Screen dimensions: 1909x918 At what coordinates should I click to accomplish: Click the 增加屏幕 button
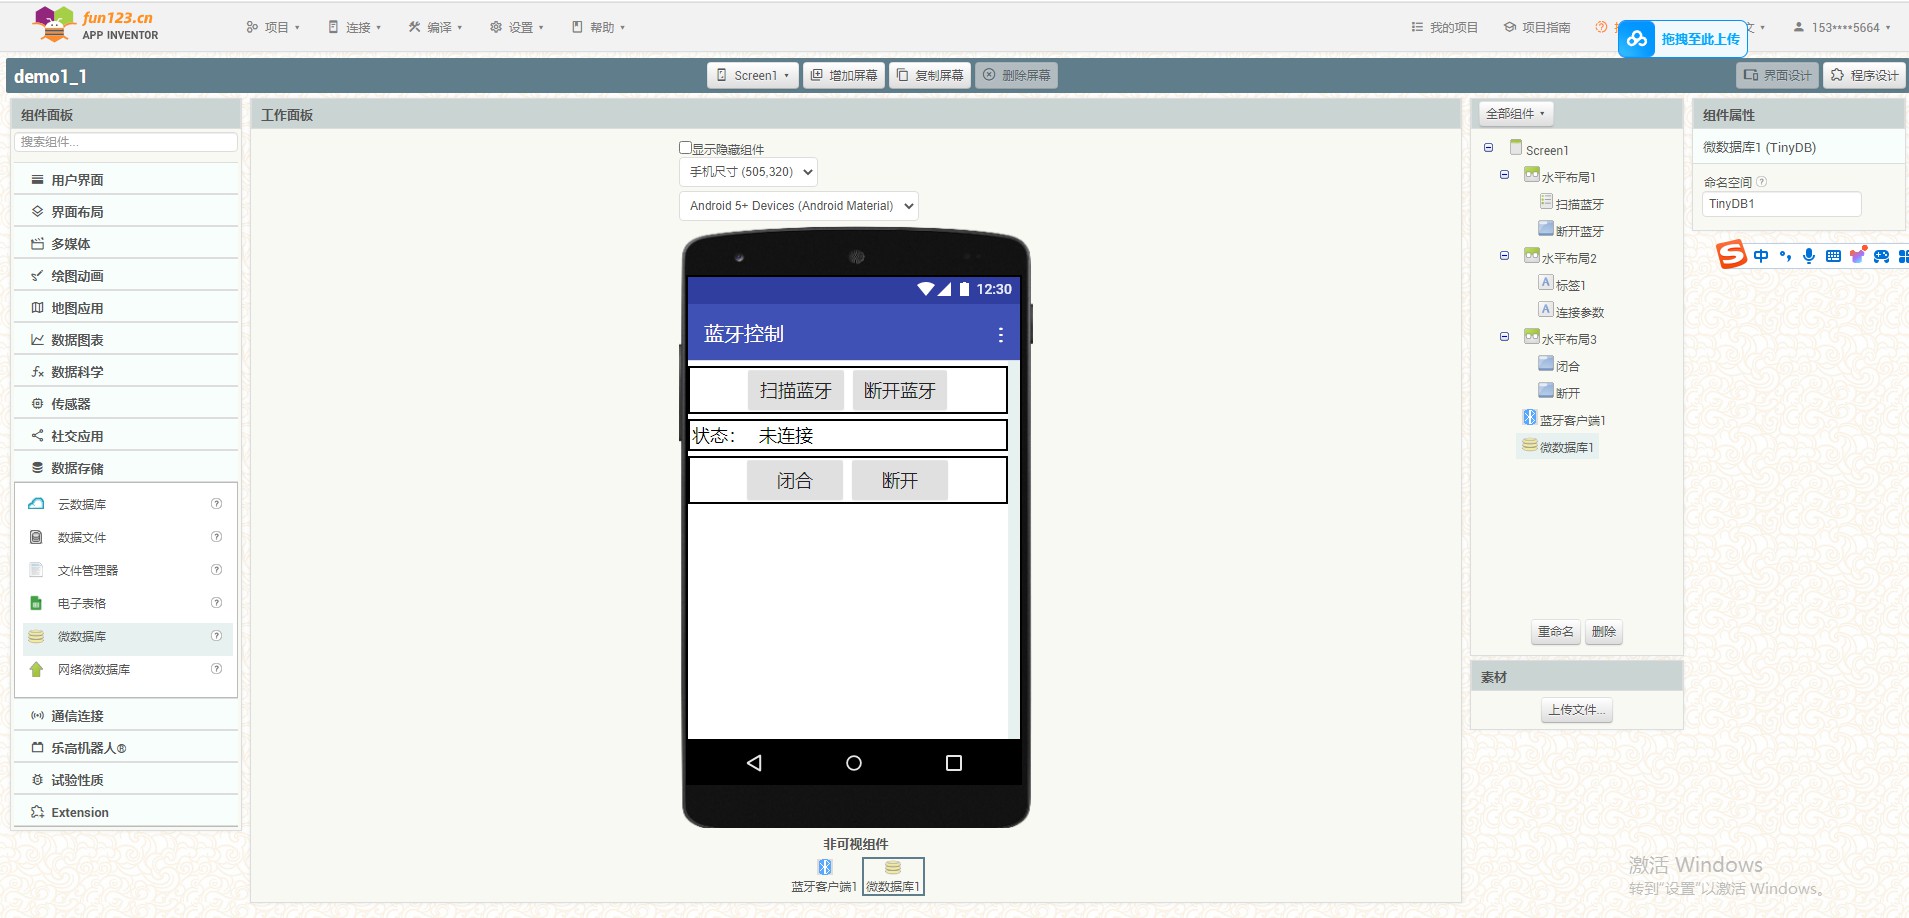pyautogui.click(x=843, y=74)
